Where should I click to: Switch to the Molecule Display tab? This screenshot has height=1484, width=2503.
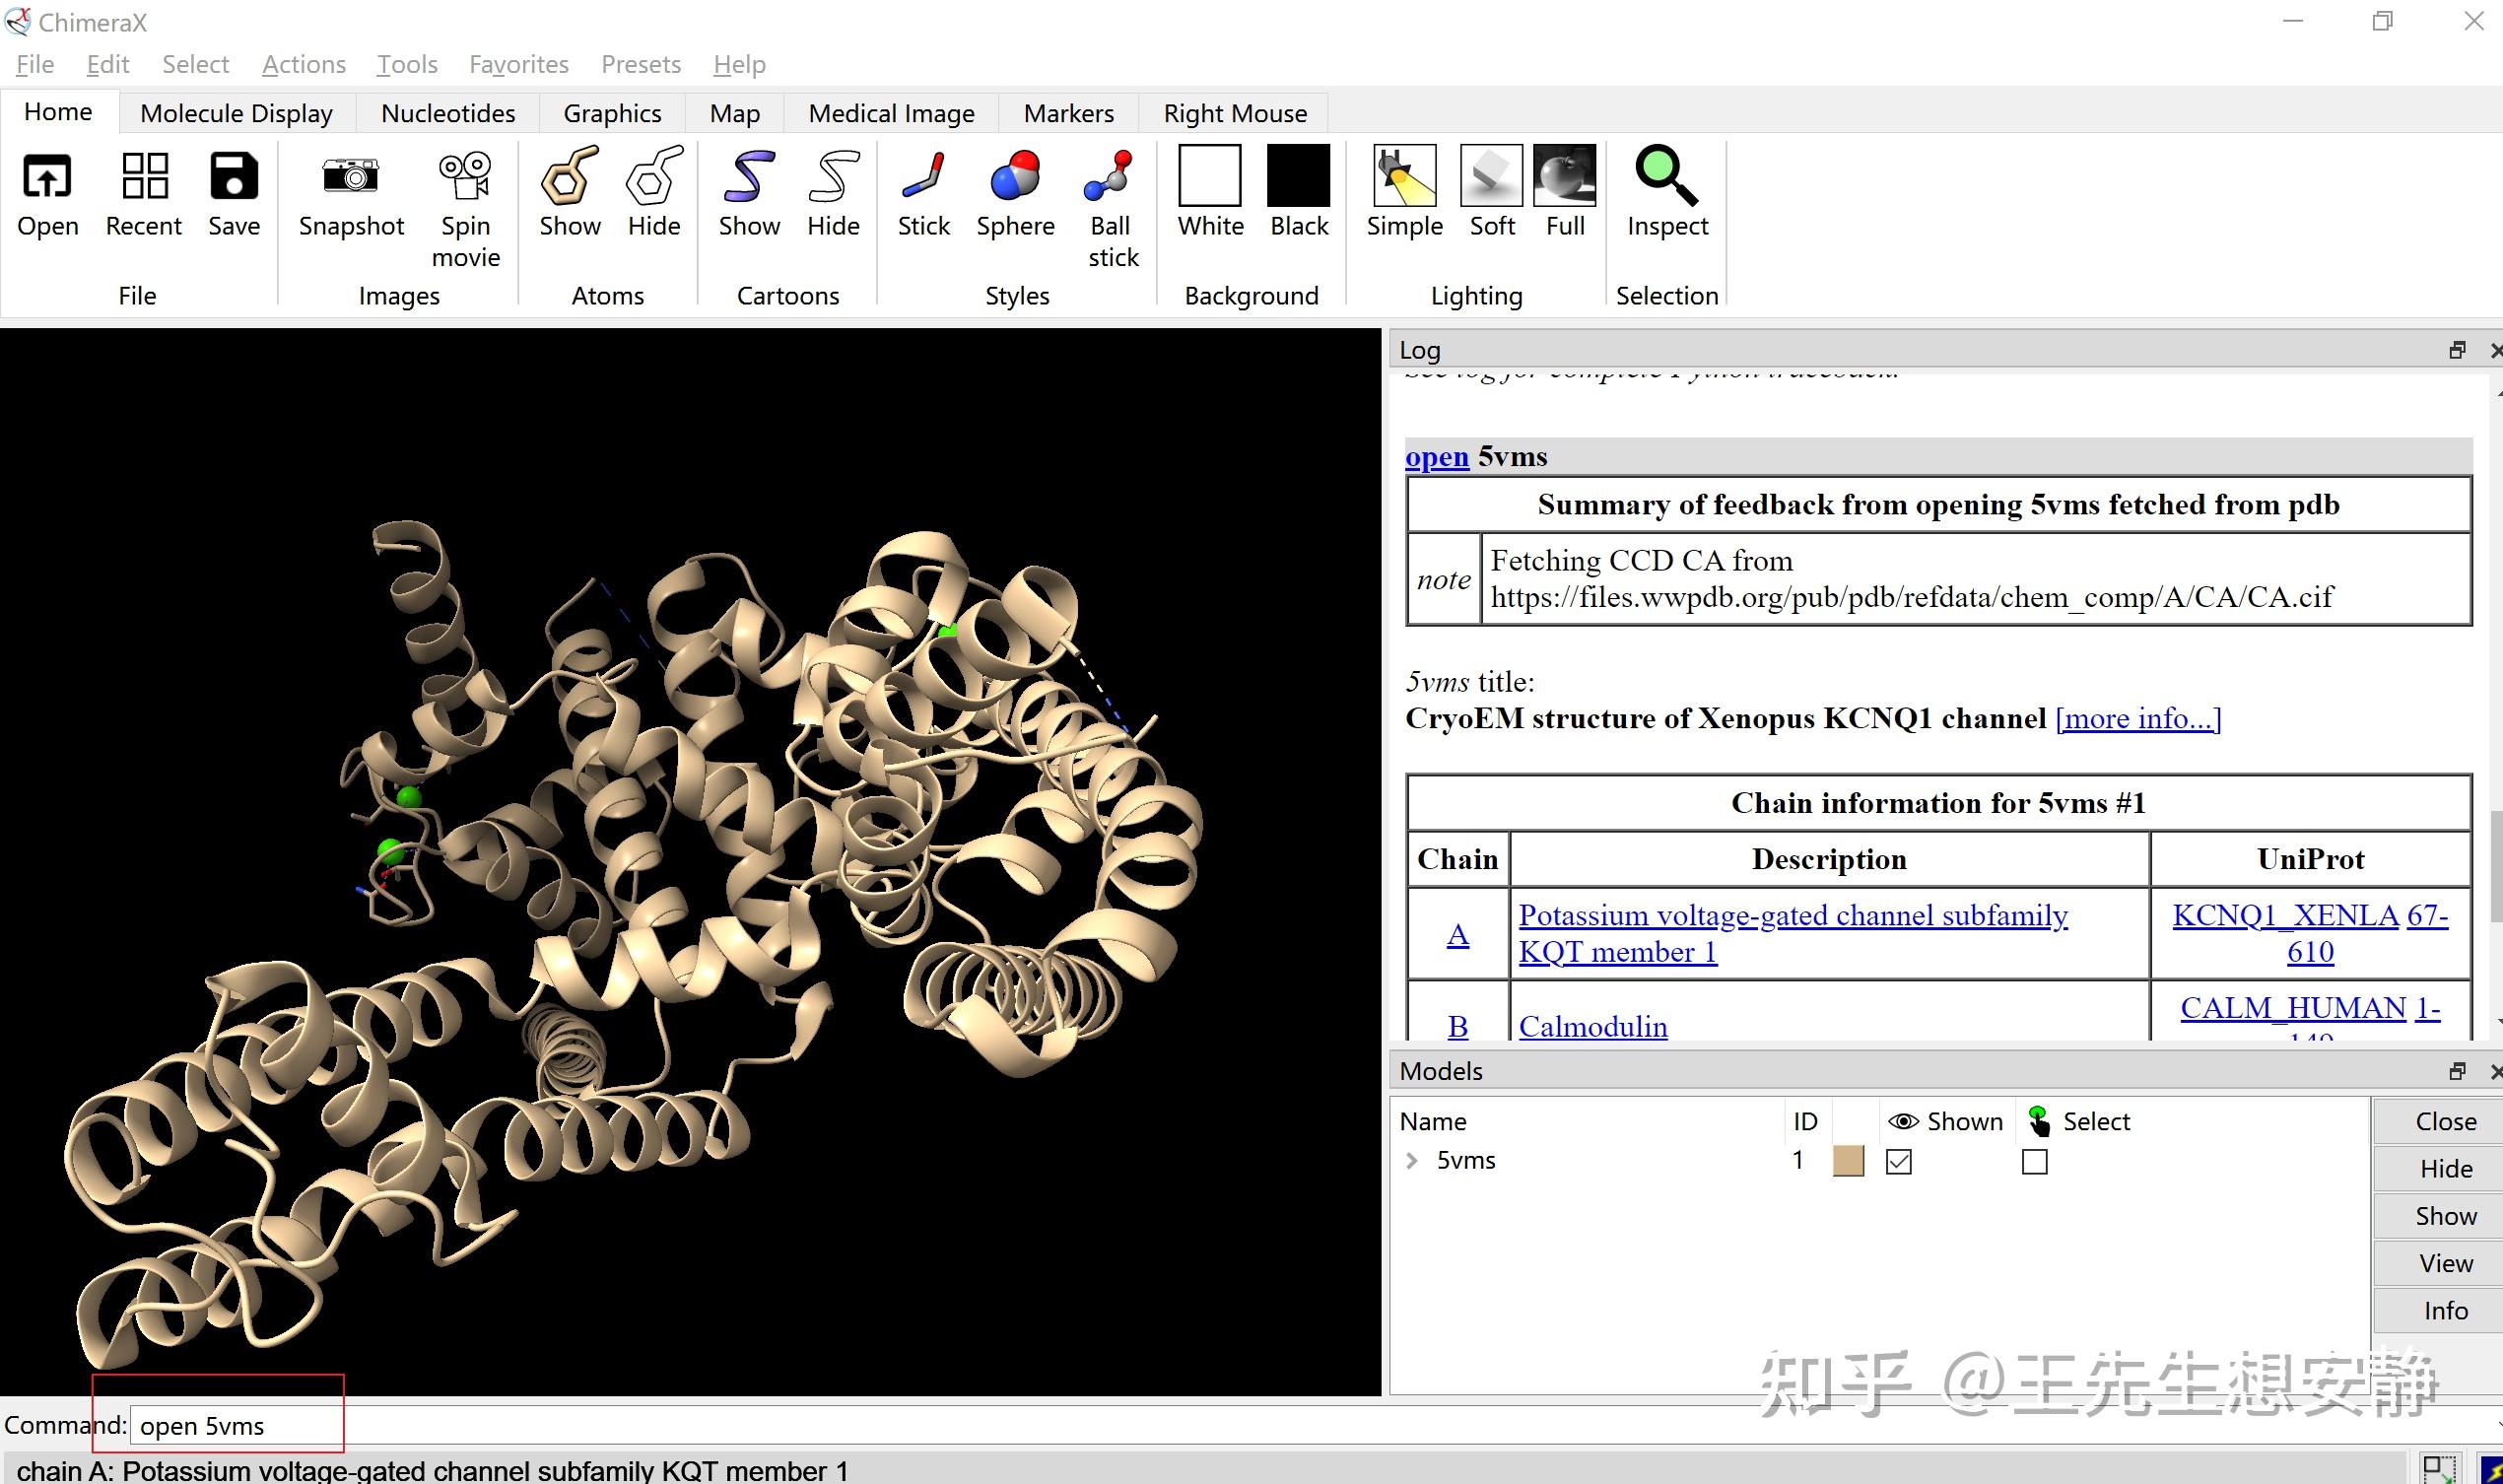click(x=236, y=113)
